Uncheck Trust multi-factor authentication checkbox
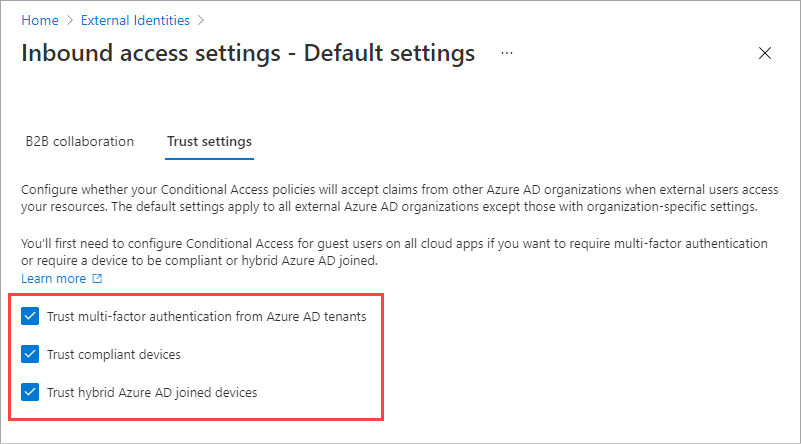Viewport: 801px width, 444px height. coord(30,317)
